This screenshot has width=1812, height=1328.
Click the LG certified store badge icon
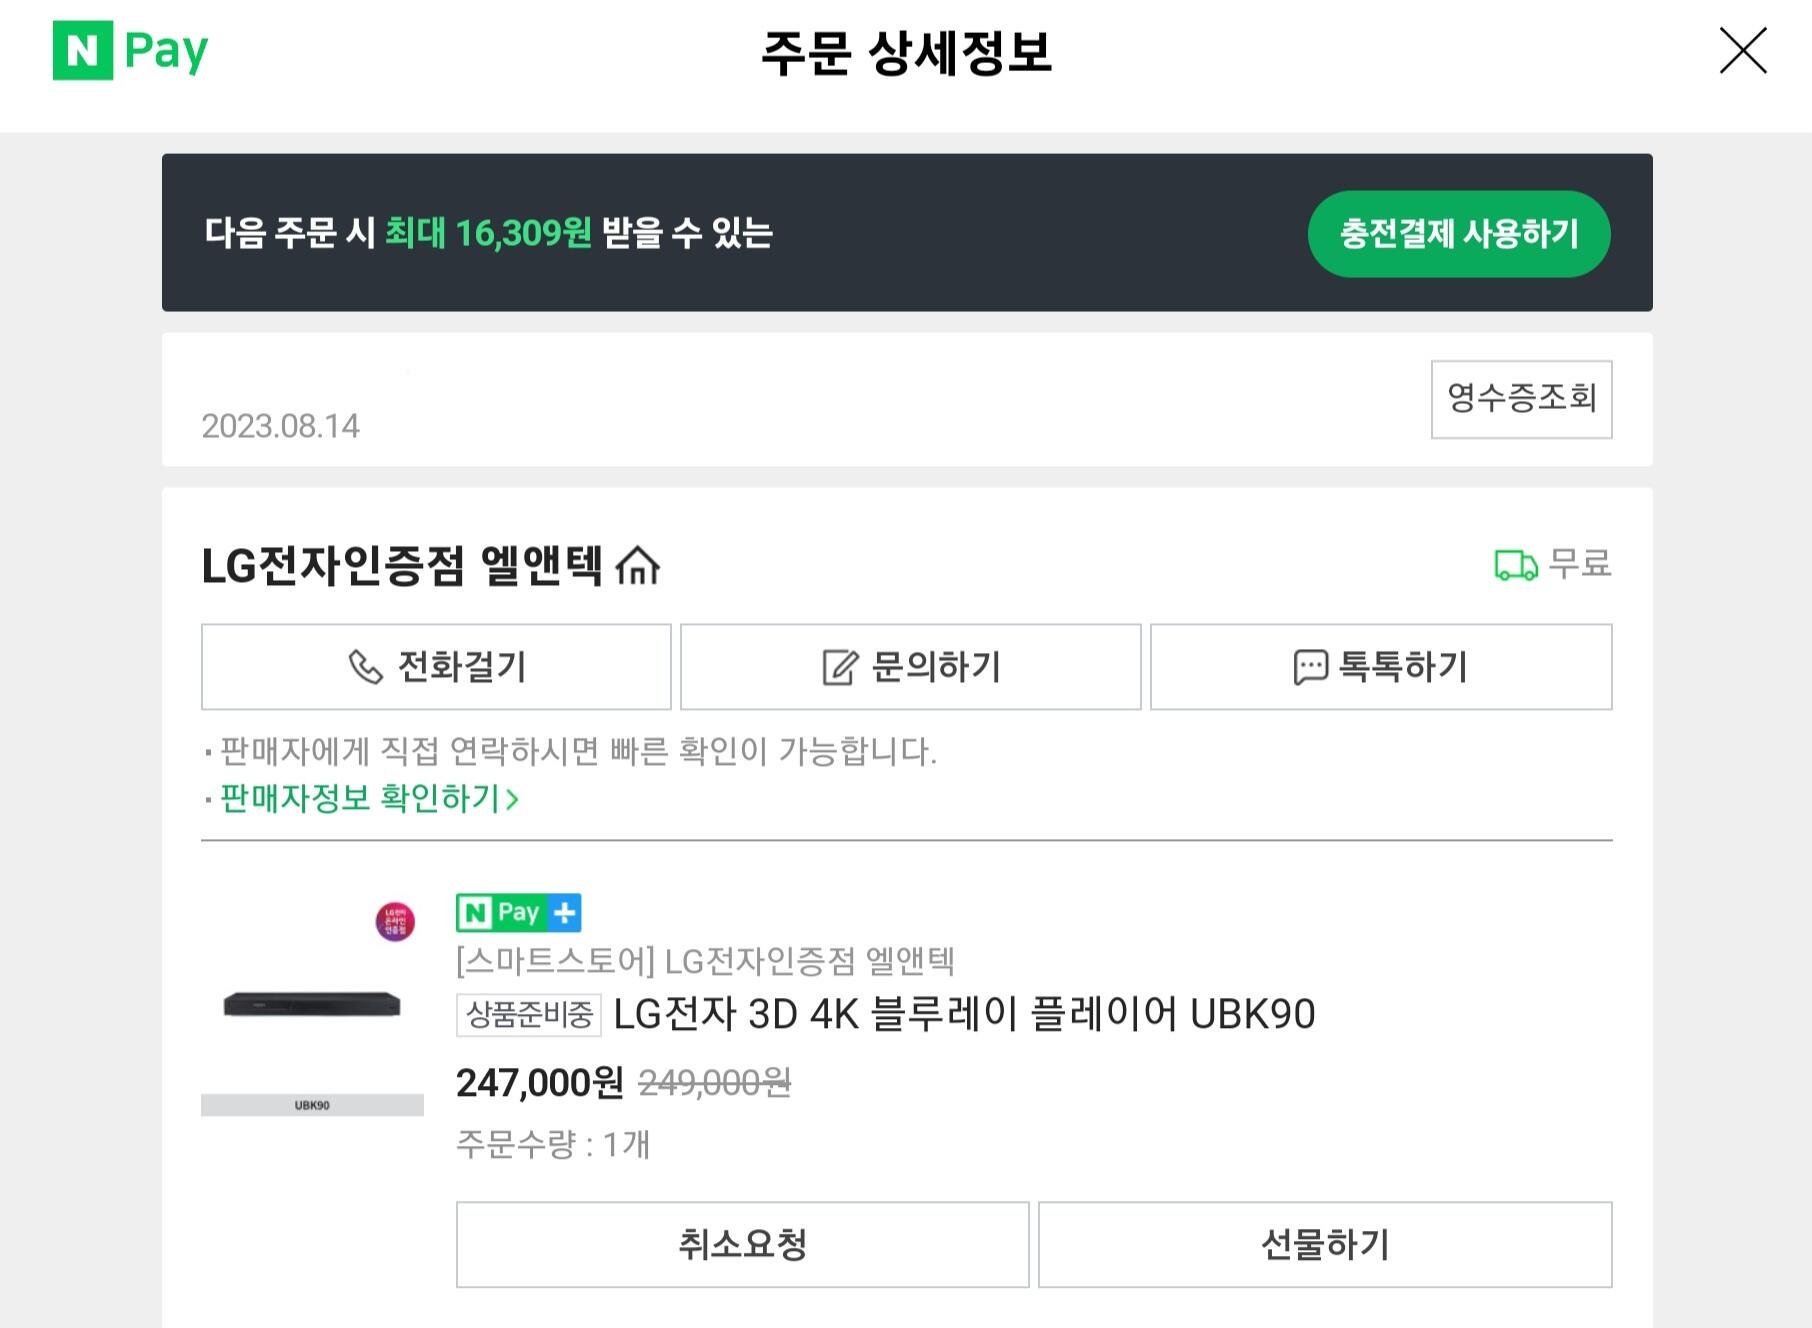pos(395,921)
